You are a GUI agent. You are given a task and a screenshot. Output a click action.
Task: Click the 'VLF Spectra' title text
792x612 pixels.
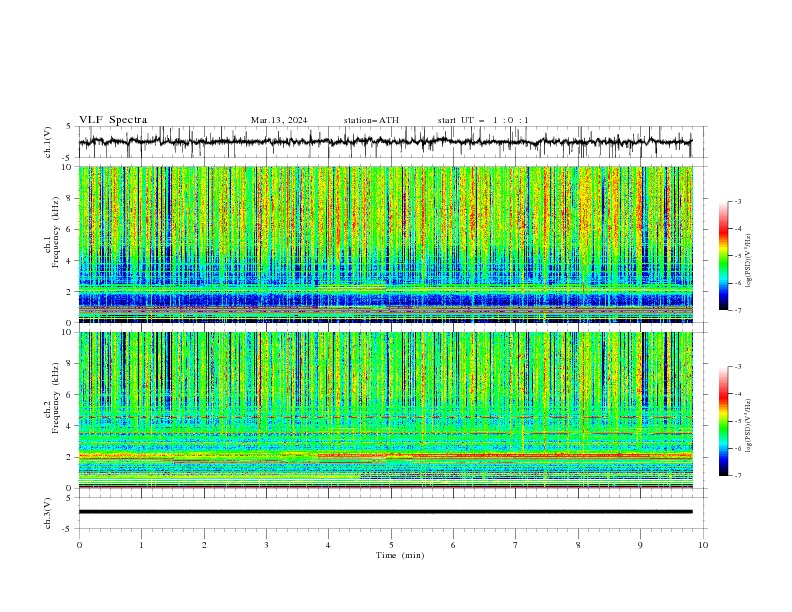click(113, 120)
